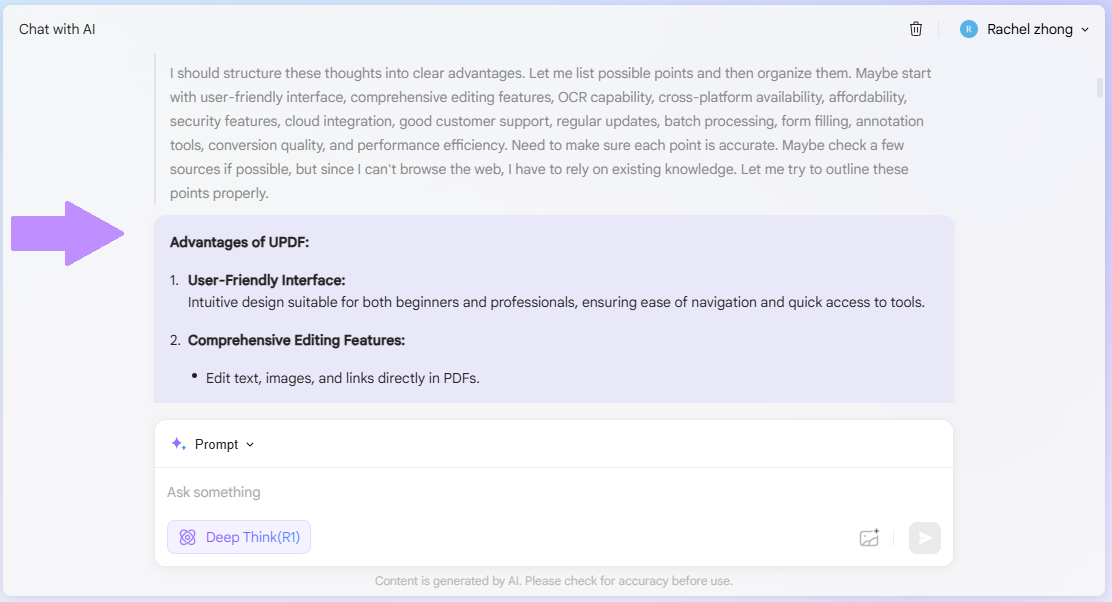Click the atom icon in Deep Think button
The width and height of the screenshot is (1112, 602).
coord(187,537)
